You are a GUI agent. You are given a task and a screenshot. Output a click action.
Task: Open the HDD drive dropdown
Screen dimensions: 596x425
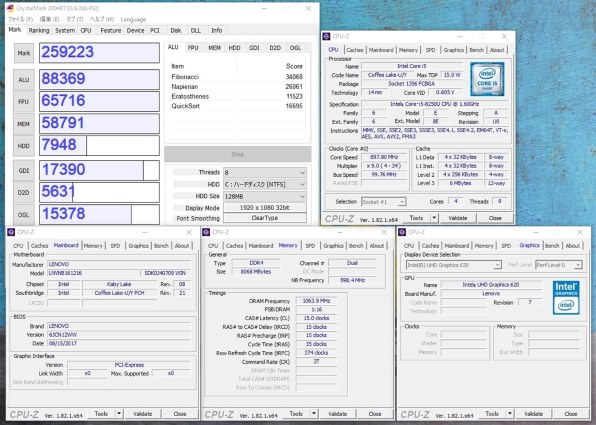click(265, 184)
